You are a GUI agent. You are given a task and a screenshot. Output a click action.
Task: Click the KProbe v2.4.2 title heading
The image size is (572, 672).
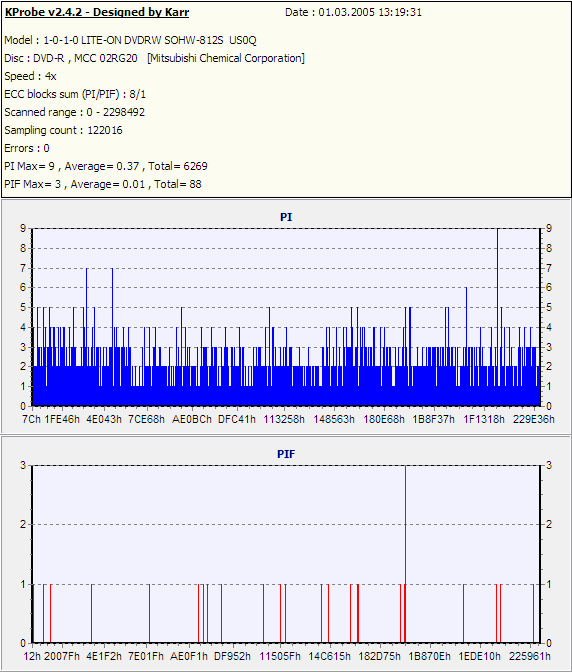point(97,12)
